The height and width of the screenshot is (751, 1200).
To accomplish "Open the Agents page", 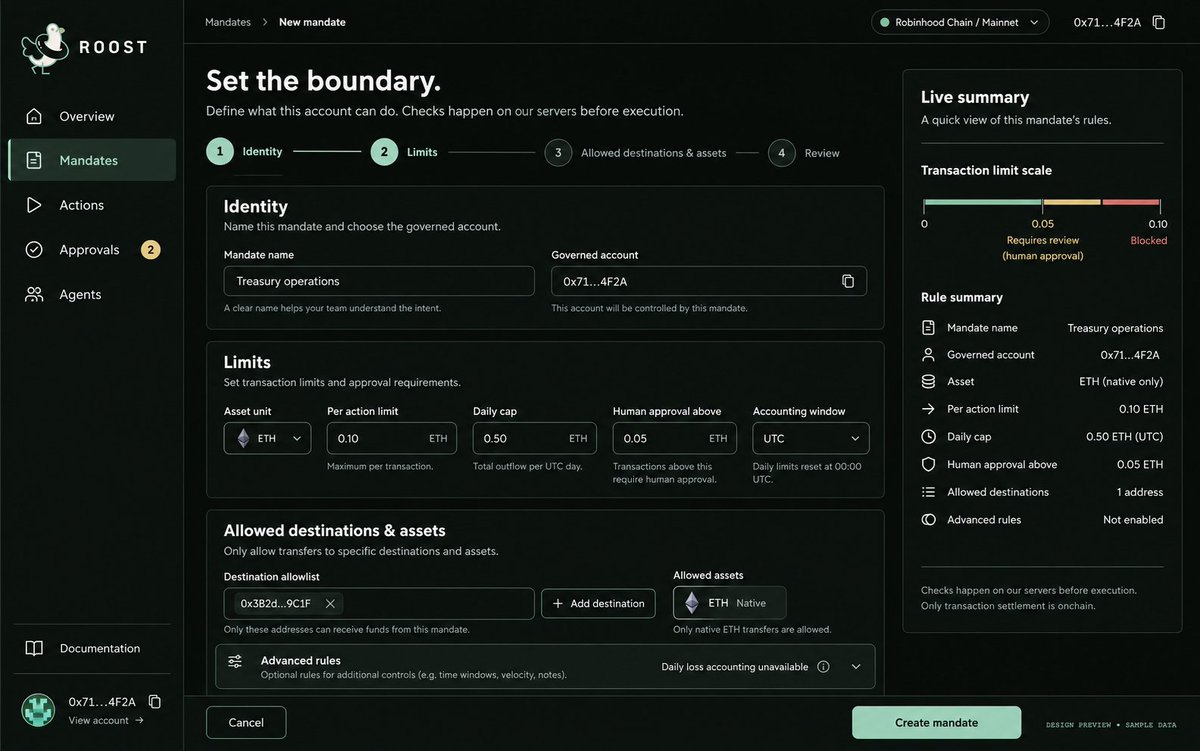I will click(91, 294).
